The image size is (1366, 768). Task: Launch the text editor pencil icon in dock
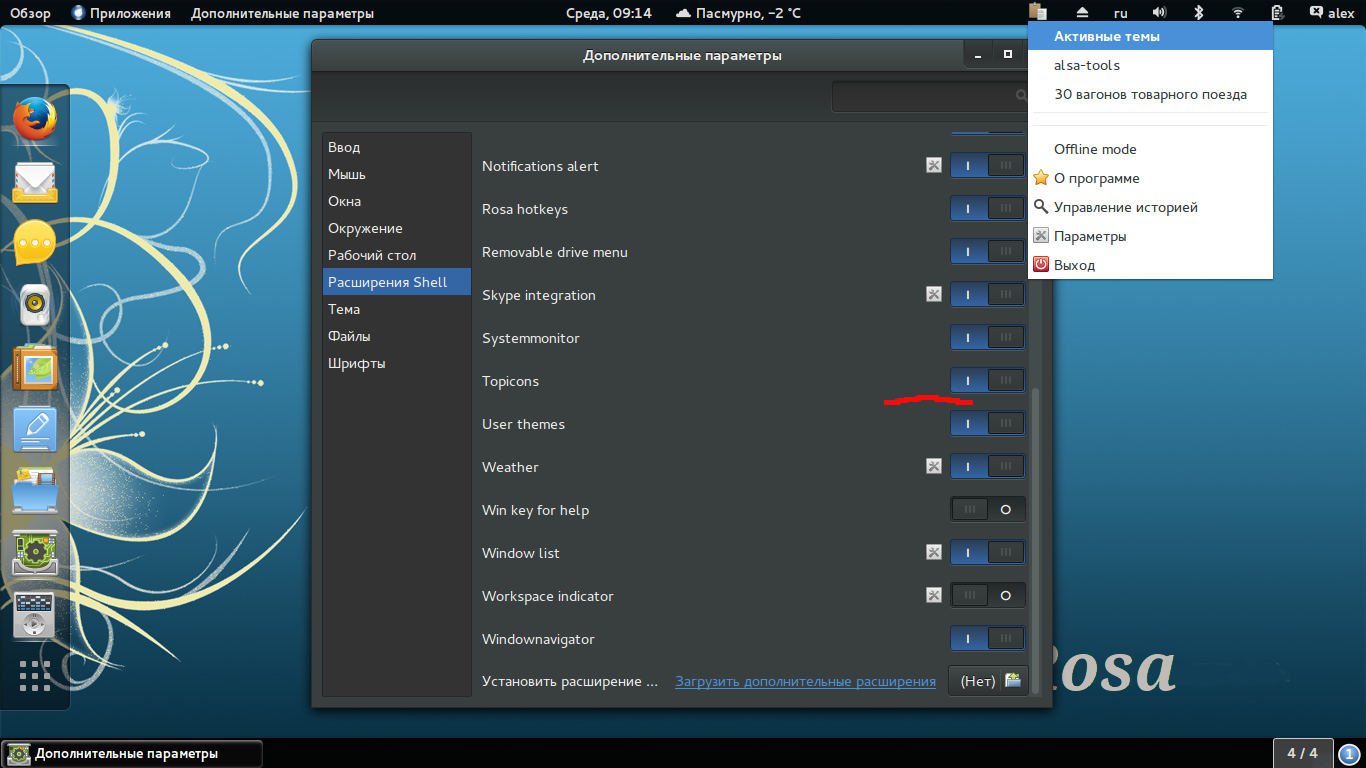(35, 429)
